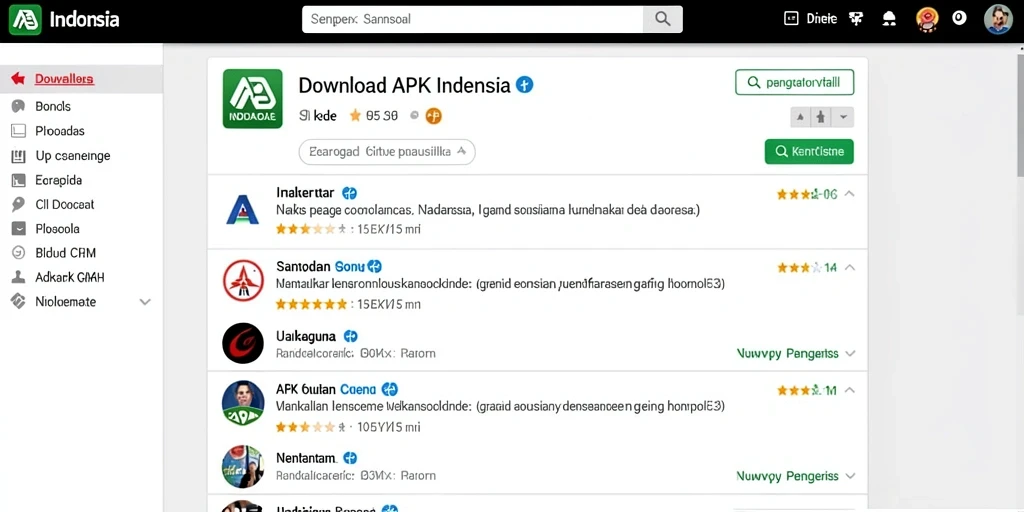
Task: Open Bonds in the sidebar
Action: pyautogui.click(x=53, y=106)
